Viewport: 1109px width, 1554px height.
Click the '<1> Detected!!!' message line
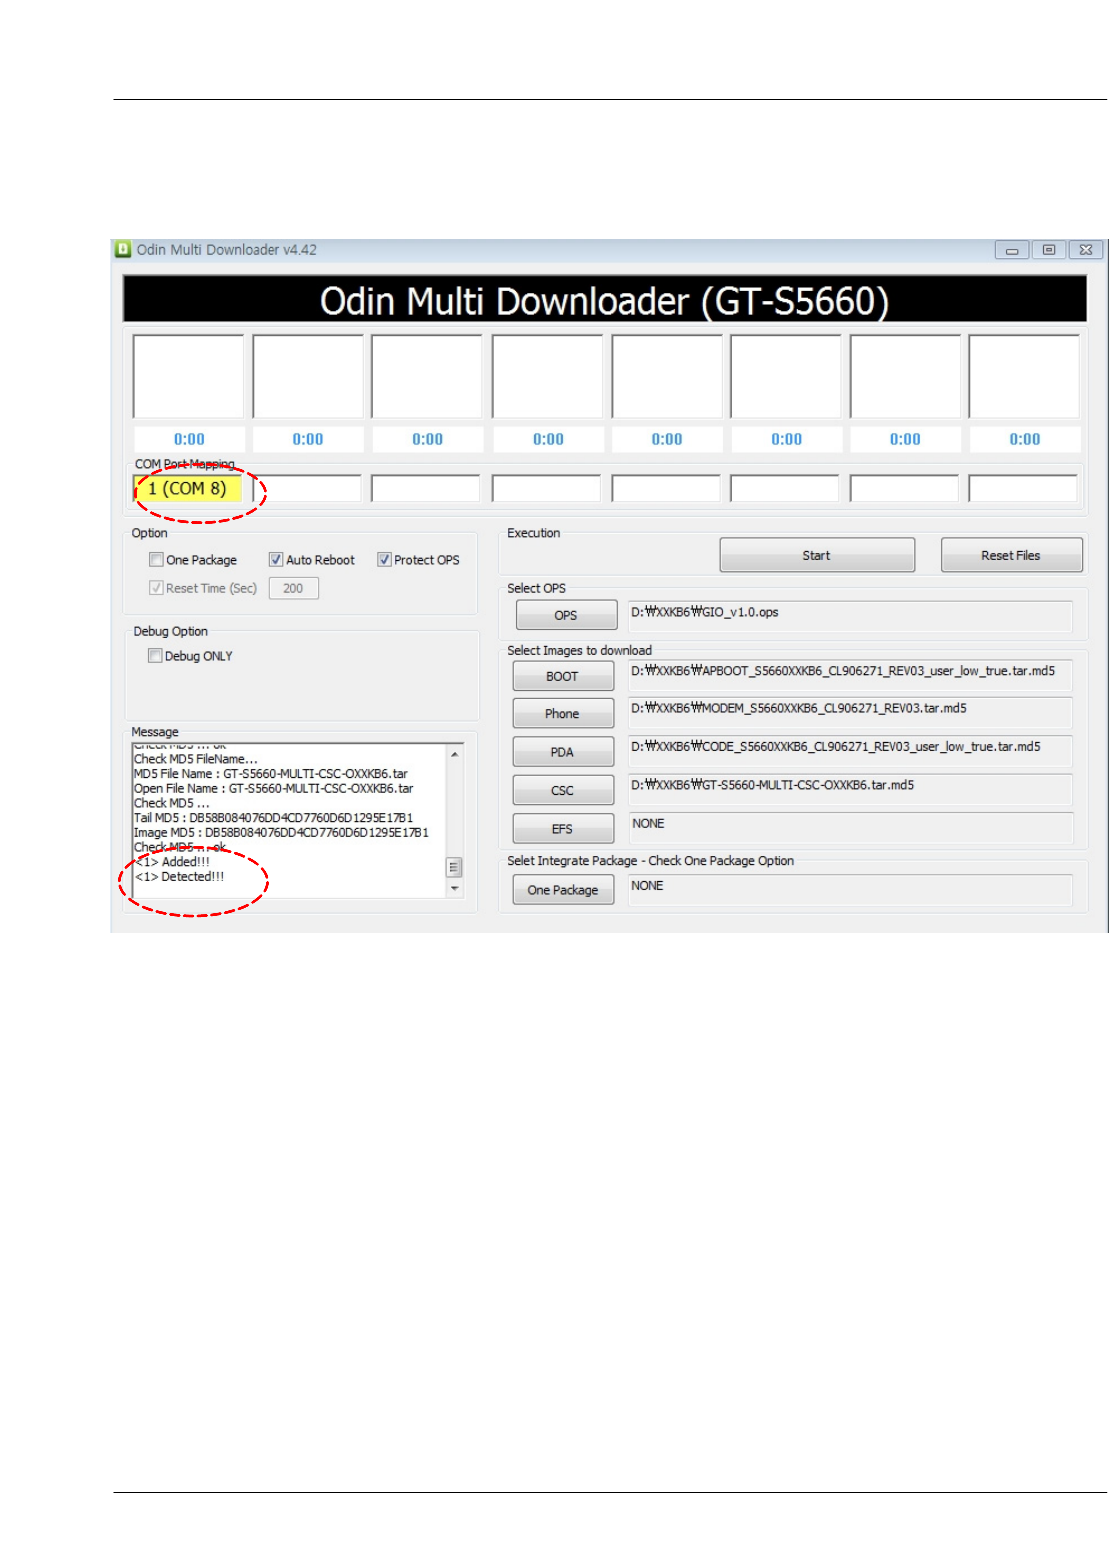tap(180, 877)
